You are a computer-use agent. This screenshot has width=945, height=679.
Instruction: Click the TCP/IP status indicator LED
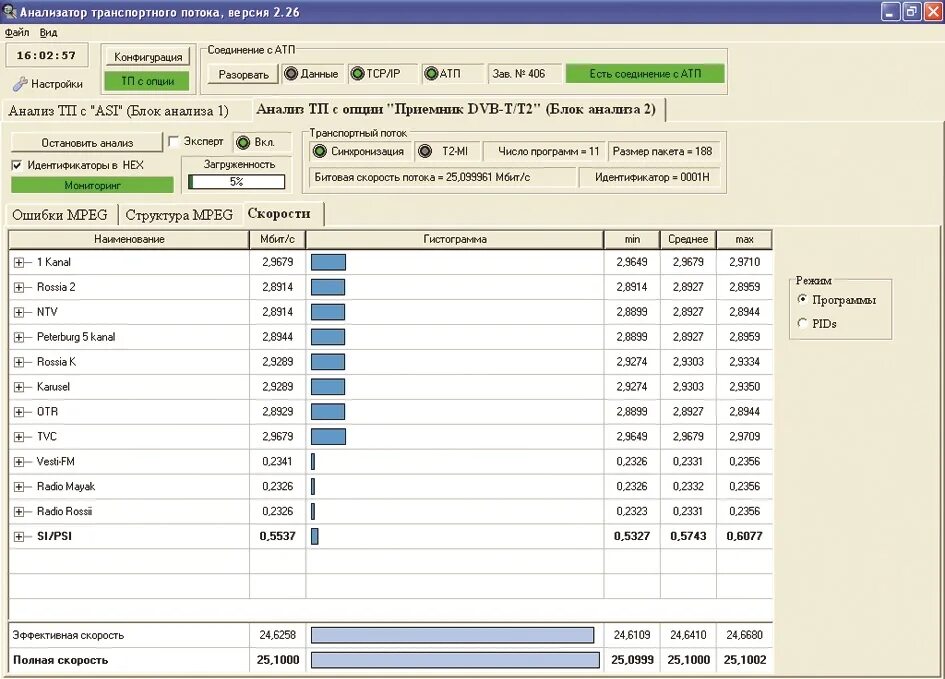[x=357, y=74]
